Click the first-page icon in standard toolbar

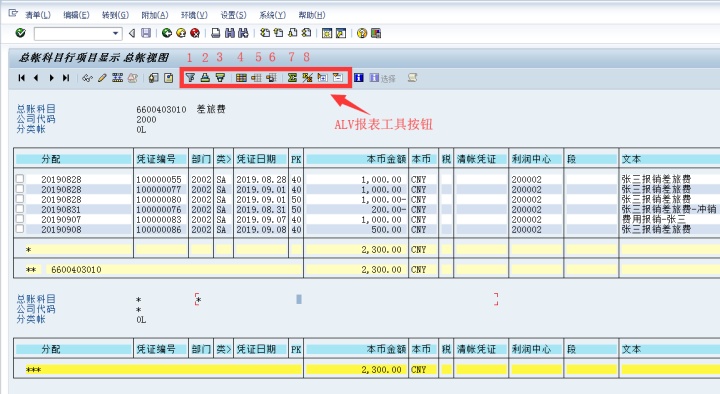click(x=265, y=33)
